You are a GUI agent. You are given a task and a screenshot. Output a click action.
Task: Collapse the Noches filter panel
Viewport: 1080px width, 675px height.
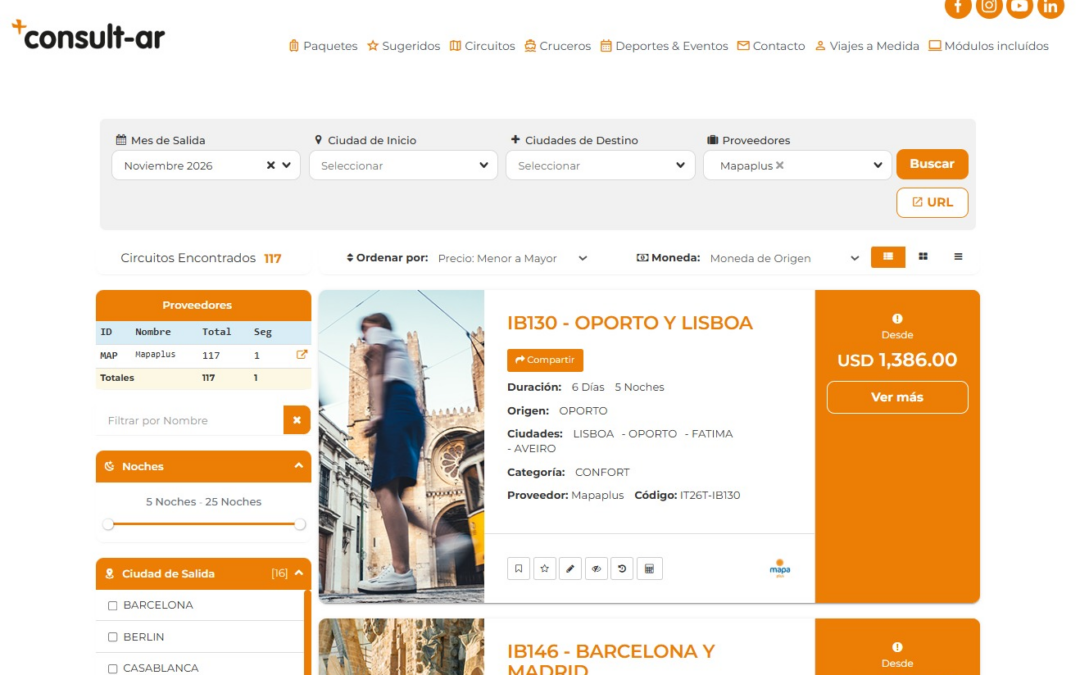click(298, 467)
